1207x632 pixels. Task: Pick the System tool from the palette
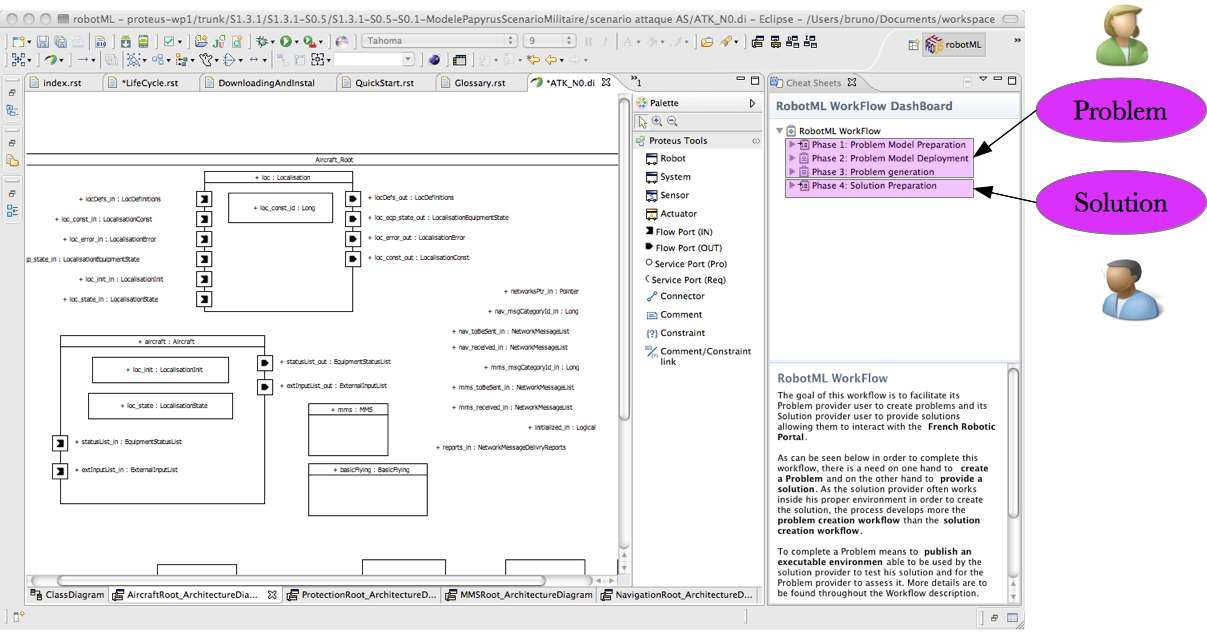668,177
